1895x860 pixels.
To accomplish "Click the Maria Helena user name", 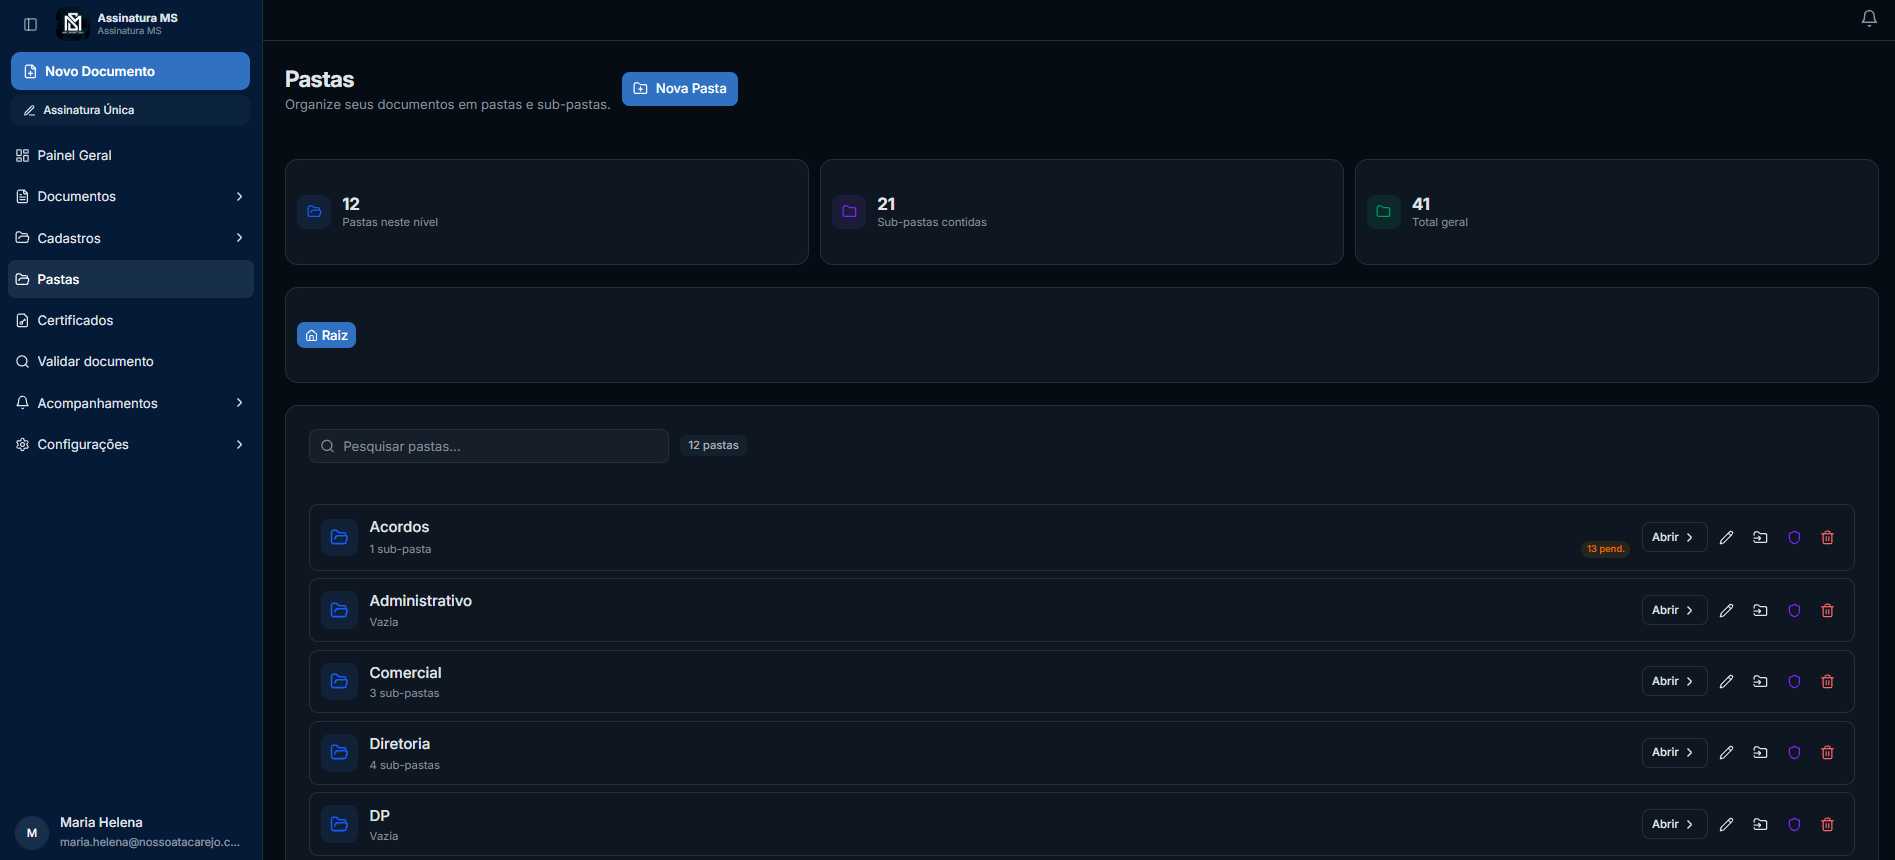I will coord(101,822).
